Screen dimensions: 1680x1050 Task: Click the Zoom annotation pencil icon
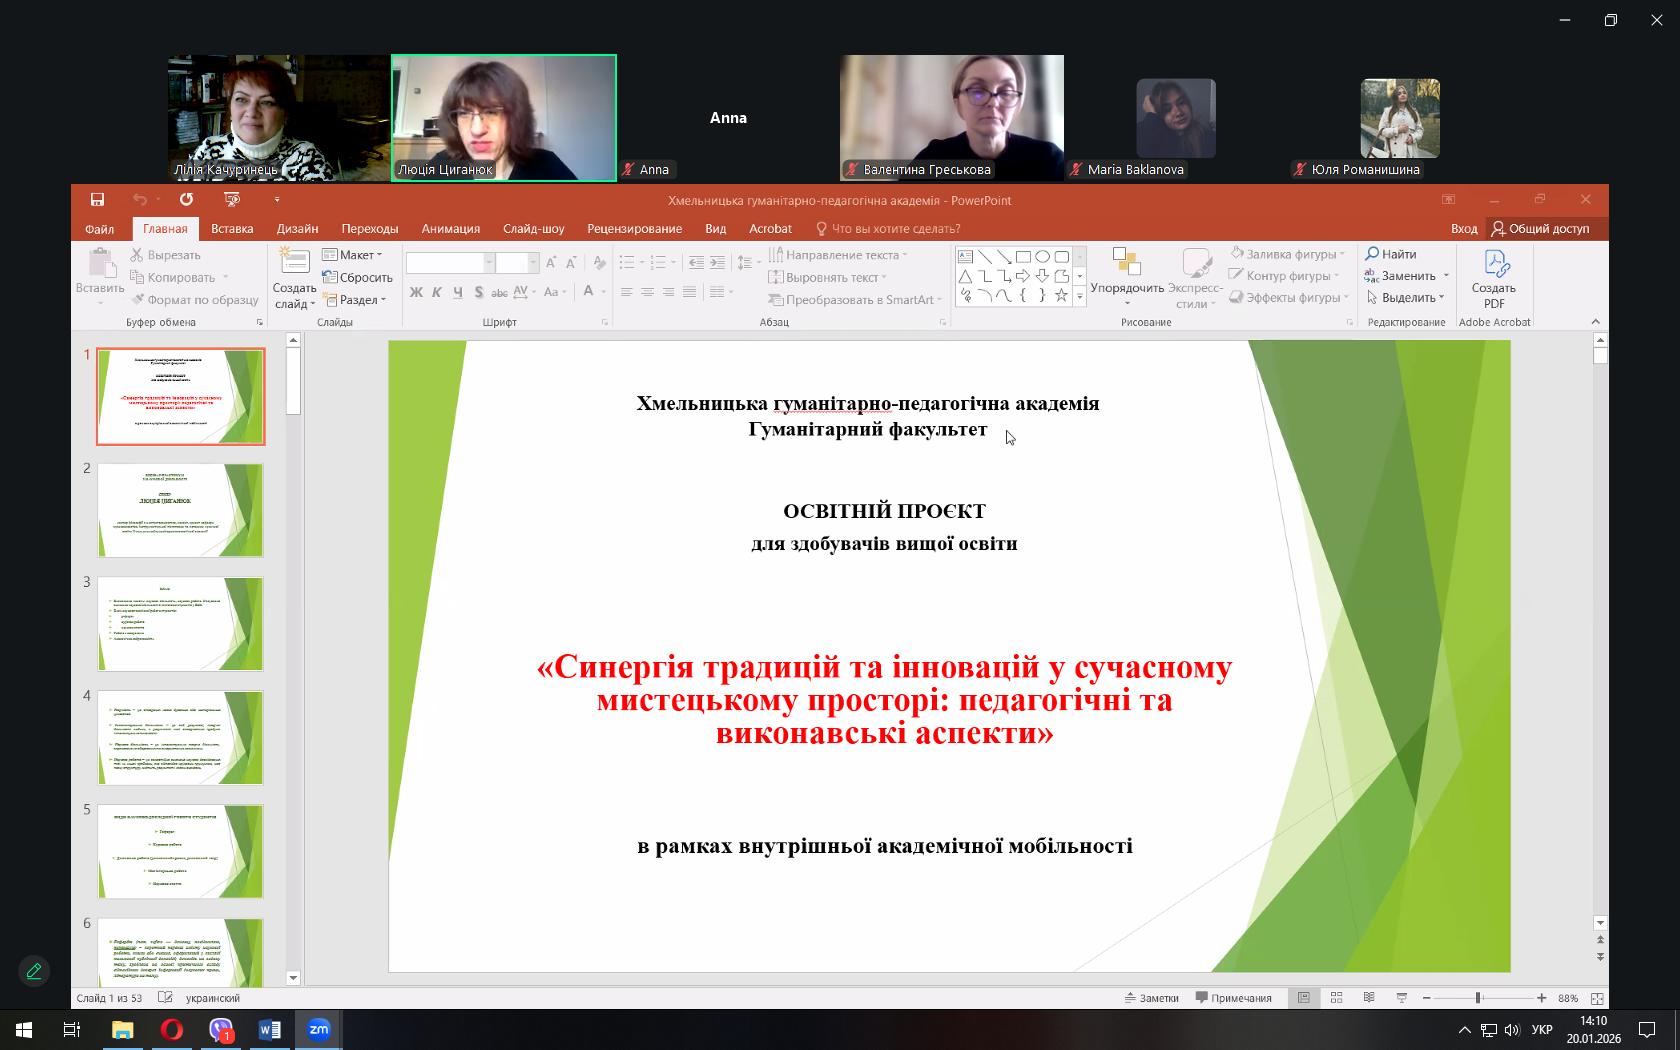(x=34, y=971)
